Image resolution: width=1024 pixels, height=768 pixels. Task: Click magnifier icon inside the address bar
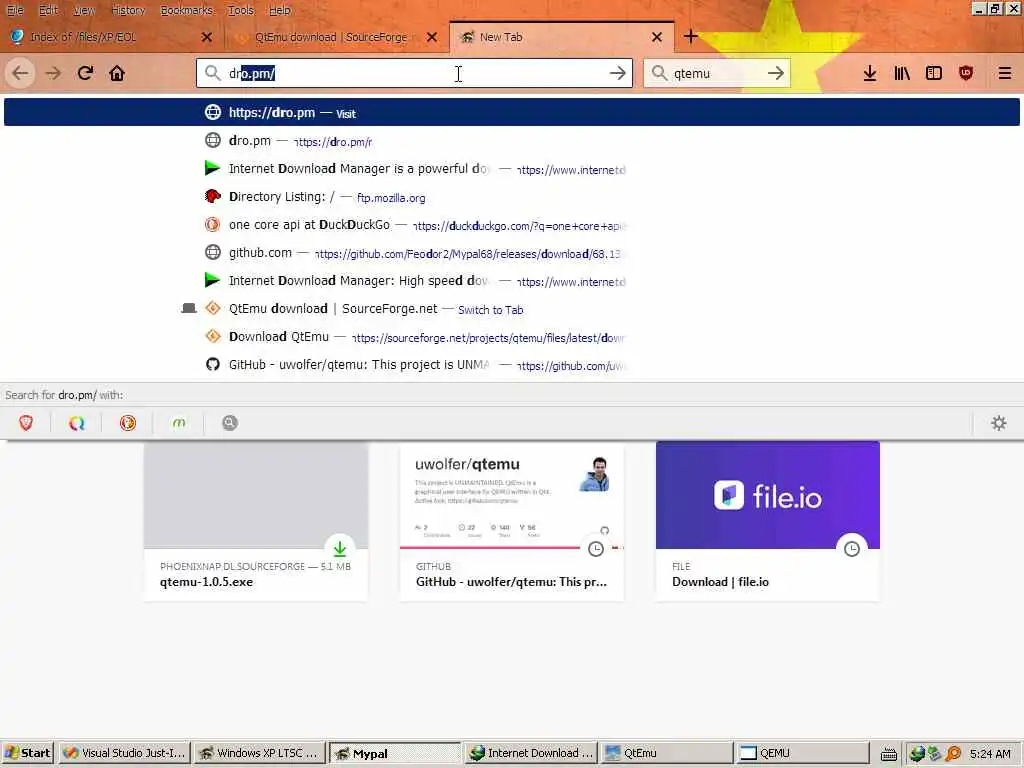pos(212,73)
